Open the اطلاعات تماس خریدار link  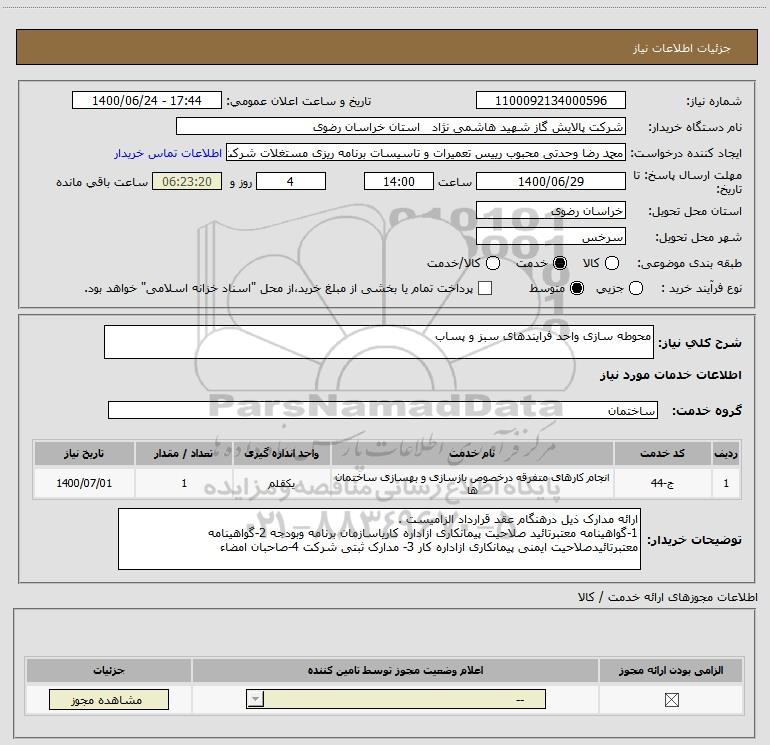168,153
